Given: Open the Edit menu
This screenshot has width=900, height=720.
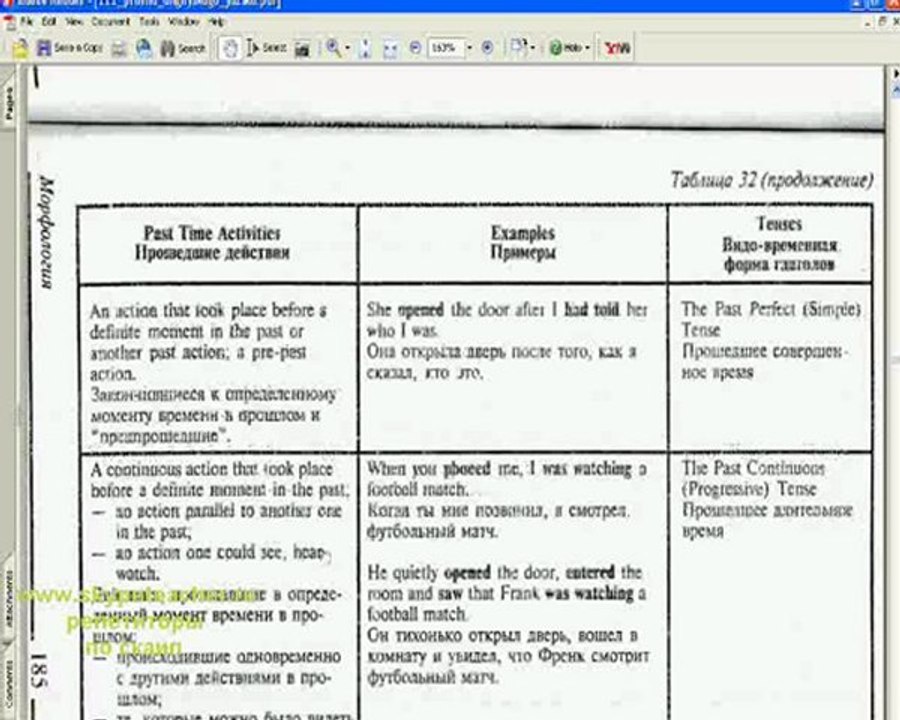Looking at the screenshot, I should pyautogui.click(x=49, y=22).
